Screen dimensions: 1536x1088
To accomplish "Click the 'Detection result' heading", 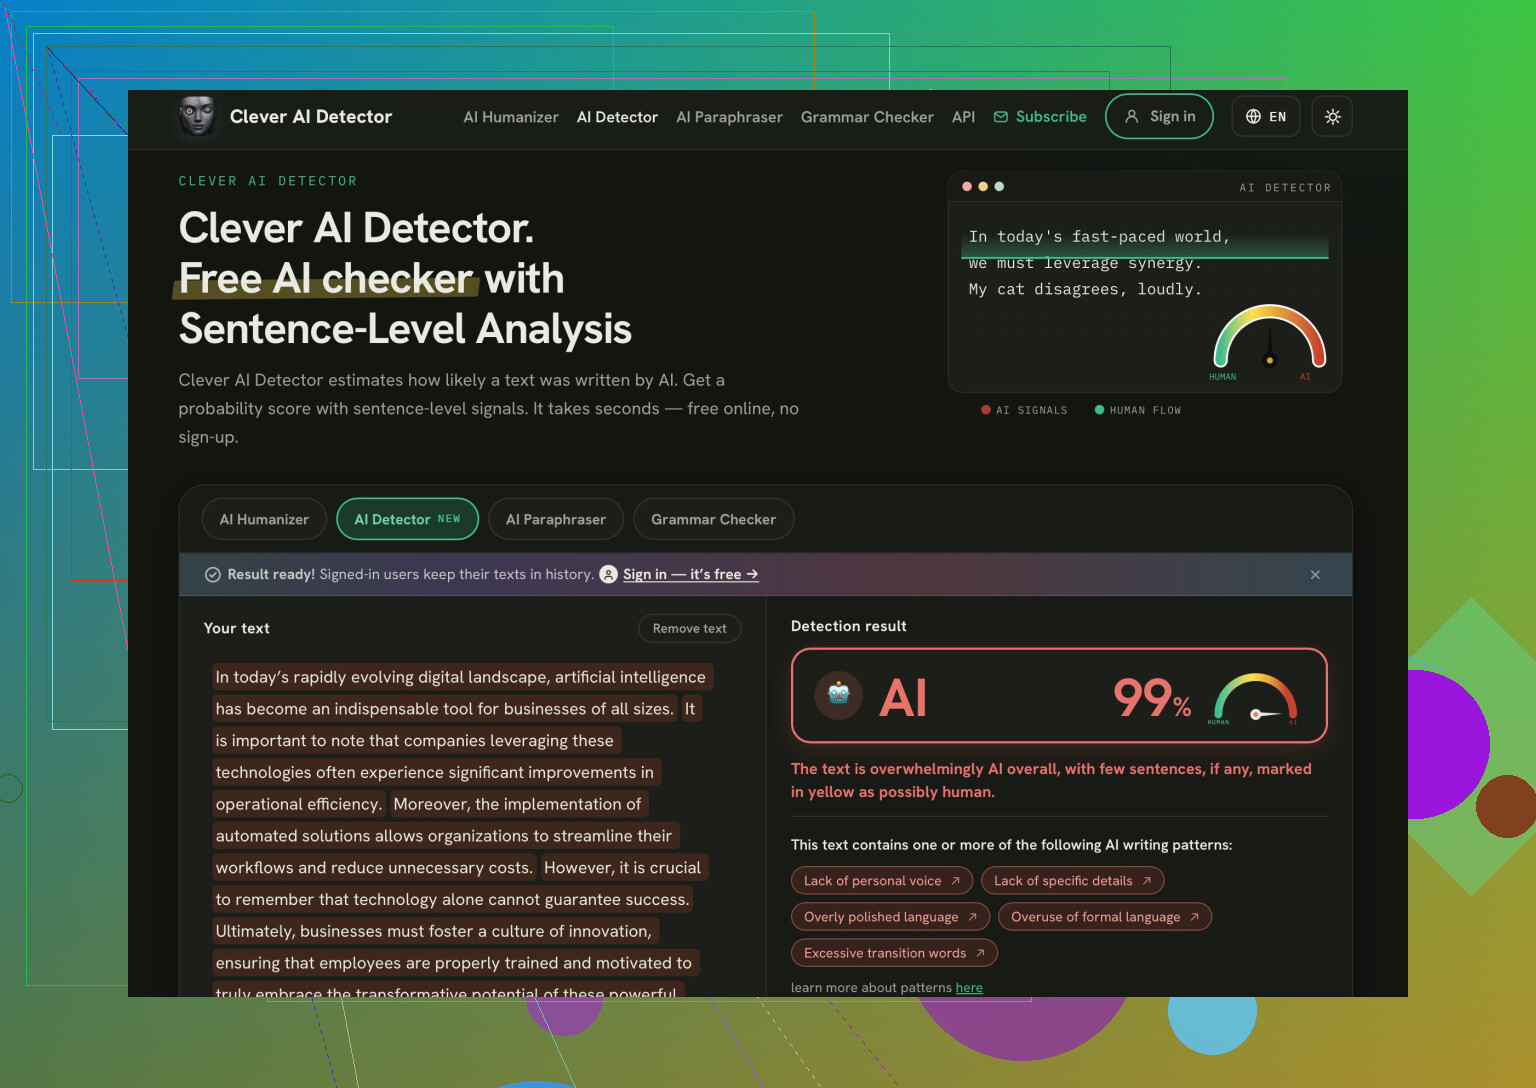I will (849, 626).
